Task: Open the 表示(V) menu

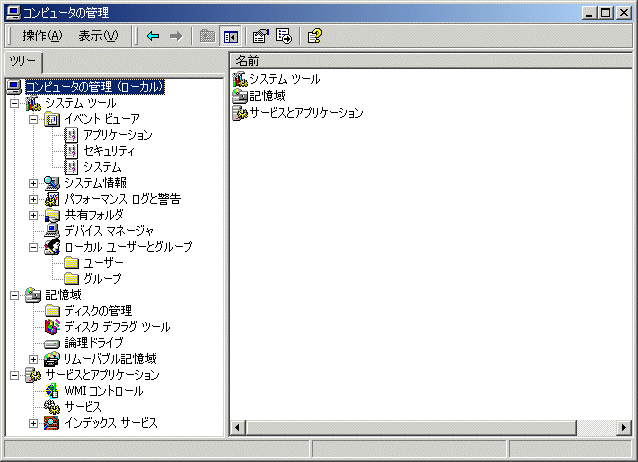Action: pos(98,36)
